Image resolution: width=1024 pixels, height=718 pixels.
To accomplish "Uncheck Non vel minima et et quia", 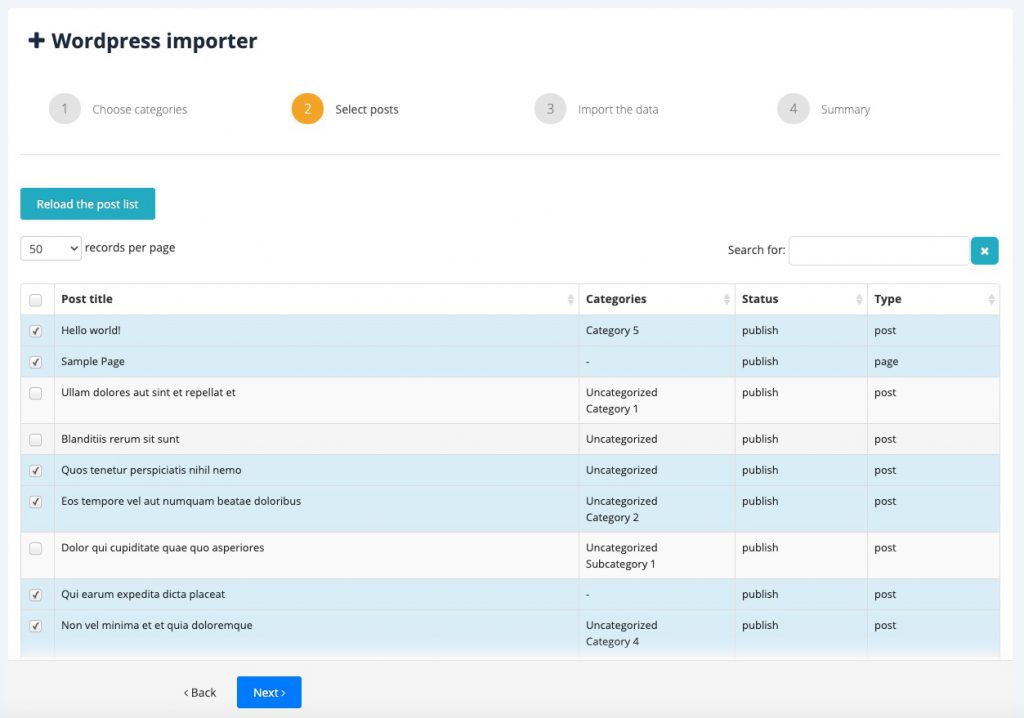I will [x=35, y=626].
